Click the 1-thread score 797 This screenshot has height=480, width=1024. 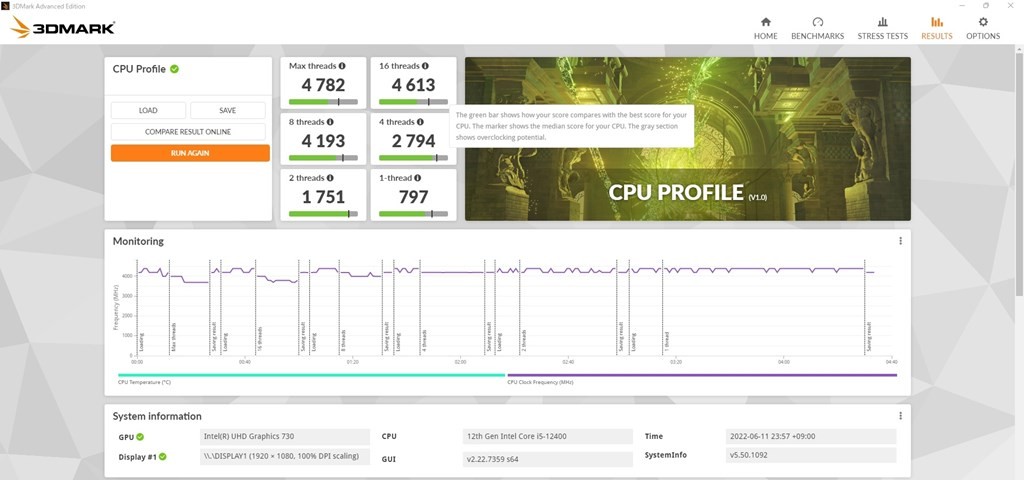pyautogui.click(x=413, y=197)
